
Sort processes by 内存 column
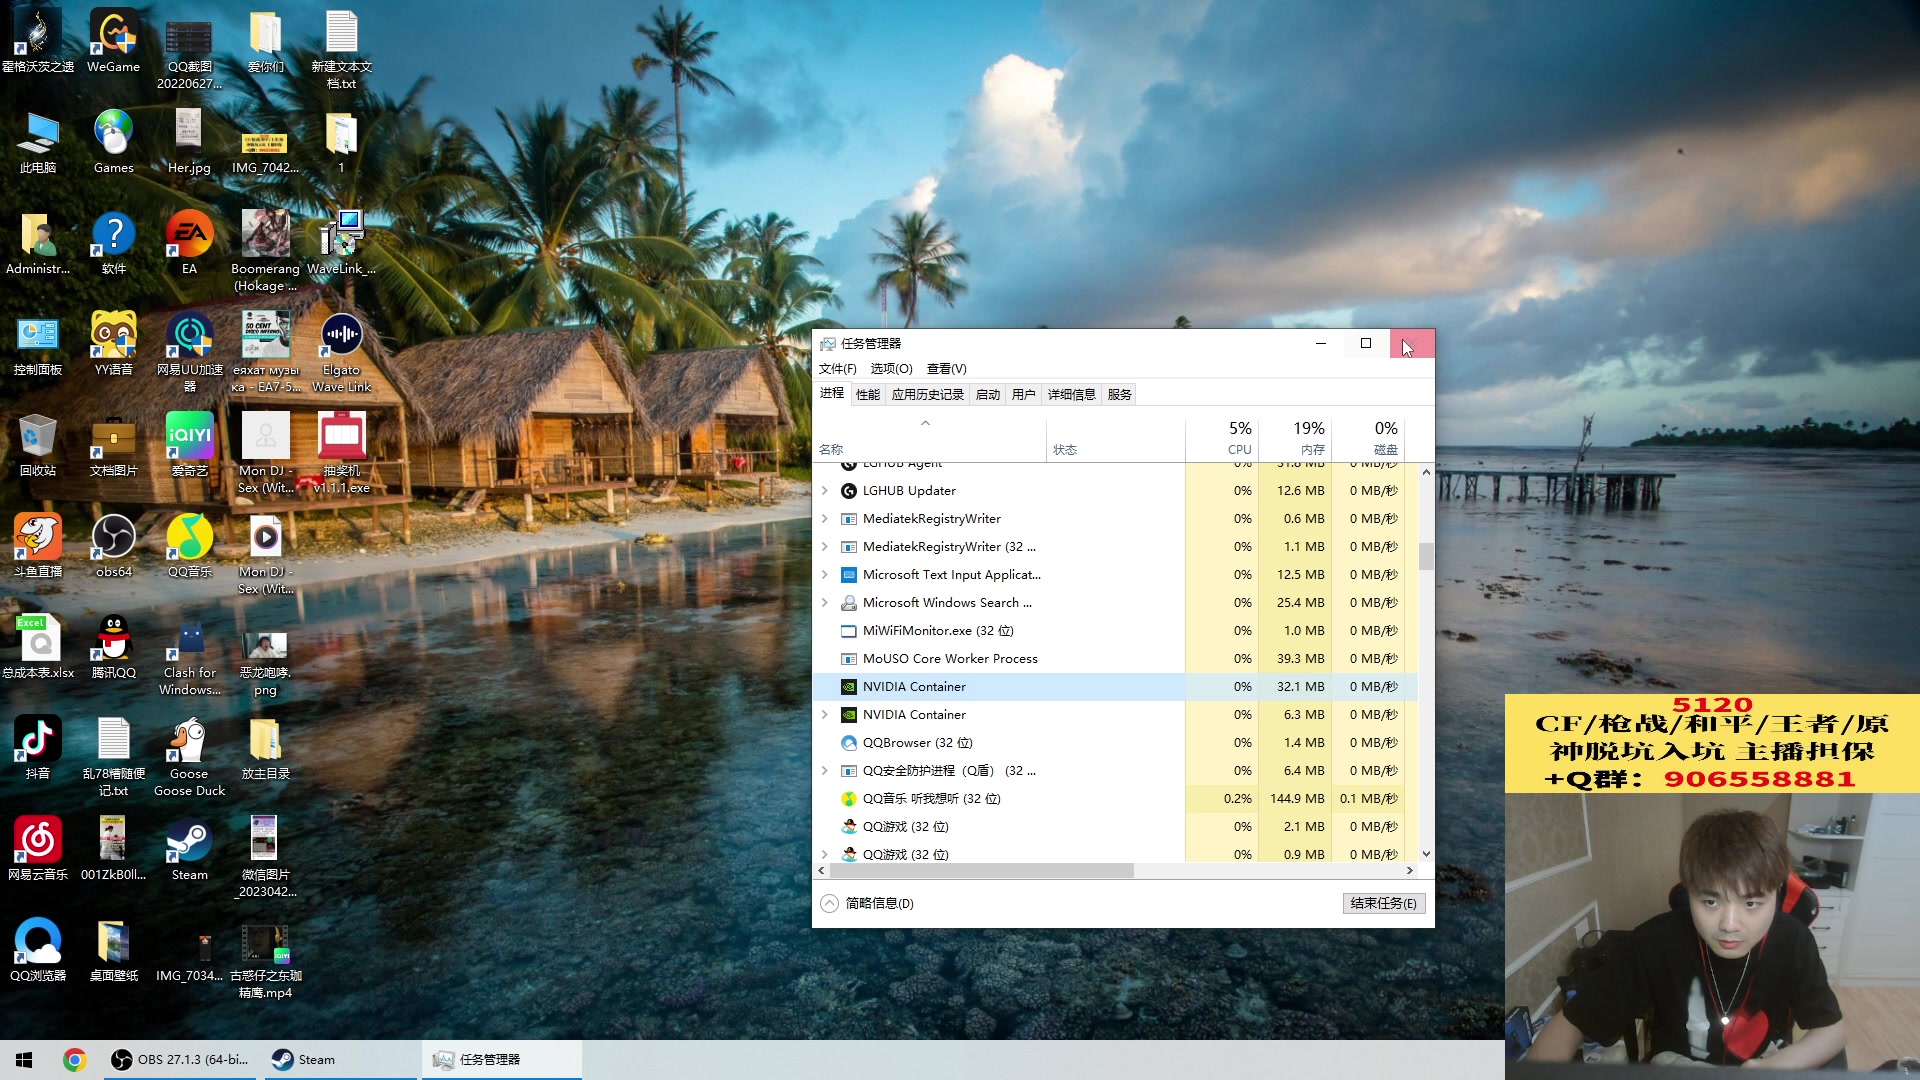(1295, 438)
